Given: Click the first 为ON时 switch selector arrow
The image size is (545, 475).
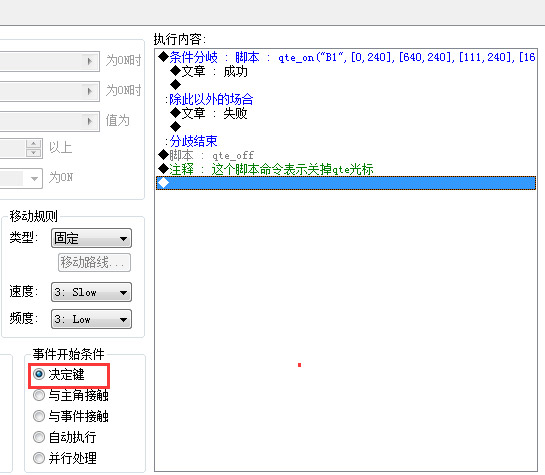Looking at the screenshot, I should pos(90,62).
